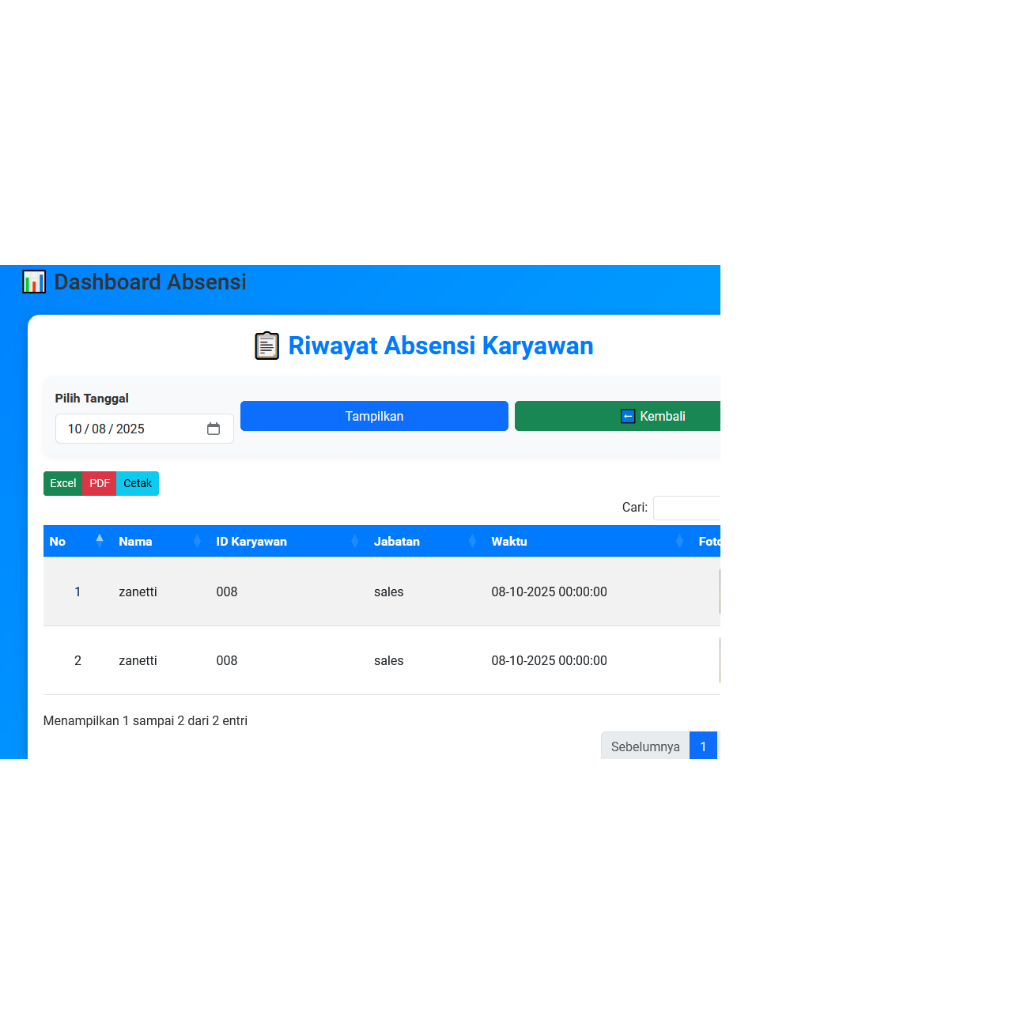Click the Menampilkan 1 sampai 2 dari 2 entri text
1024x1024 pixels.
point(145,721)
